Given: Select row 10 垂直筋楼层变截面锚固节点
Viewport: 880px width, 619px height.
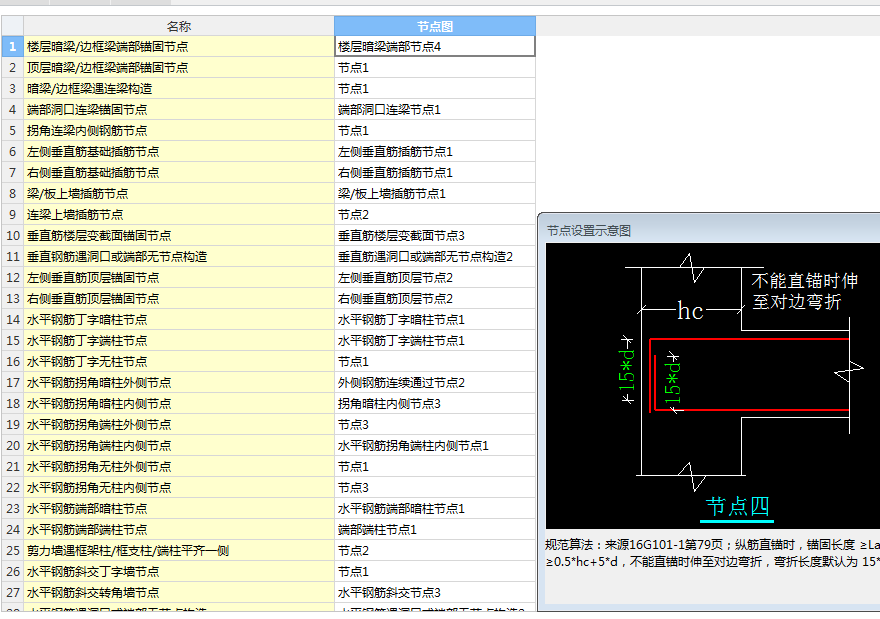Looking at the screenshot, I should tap(179, 236).
